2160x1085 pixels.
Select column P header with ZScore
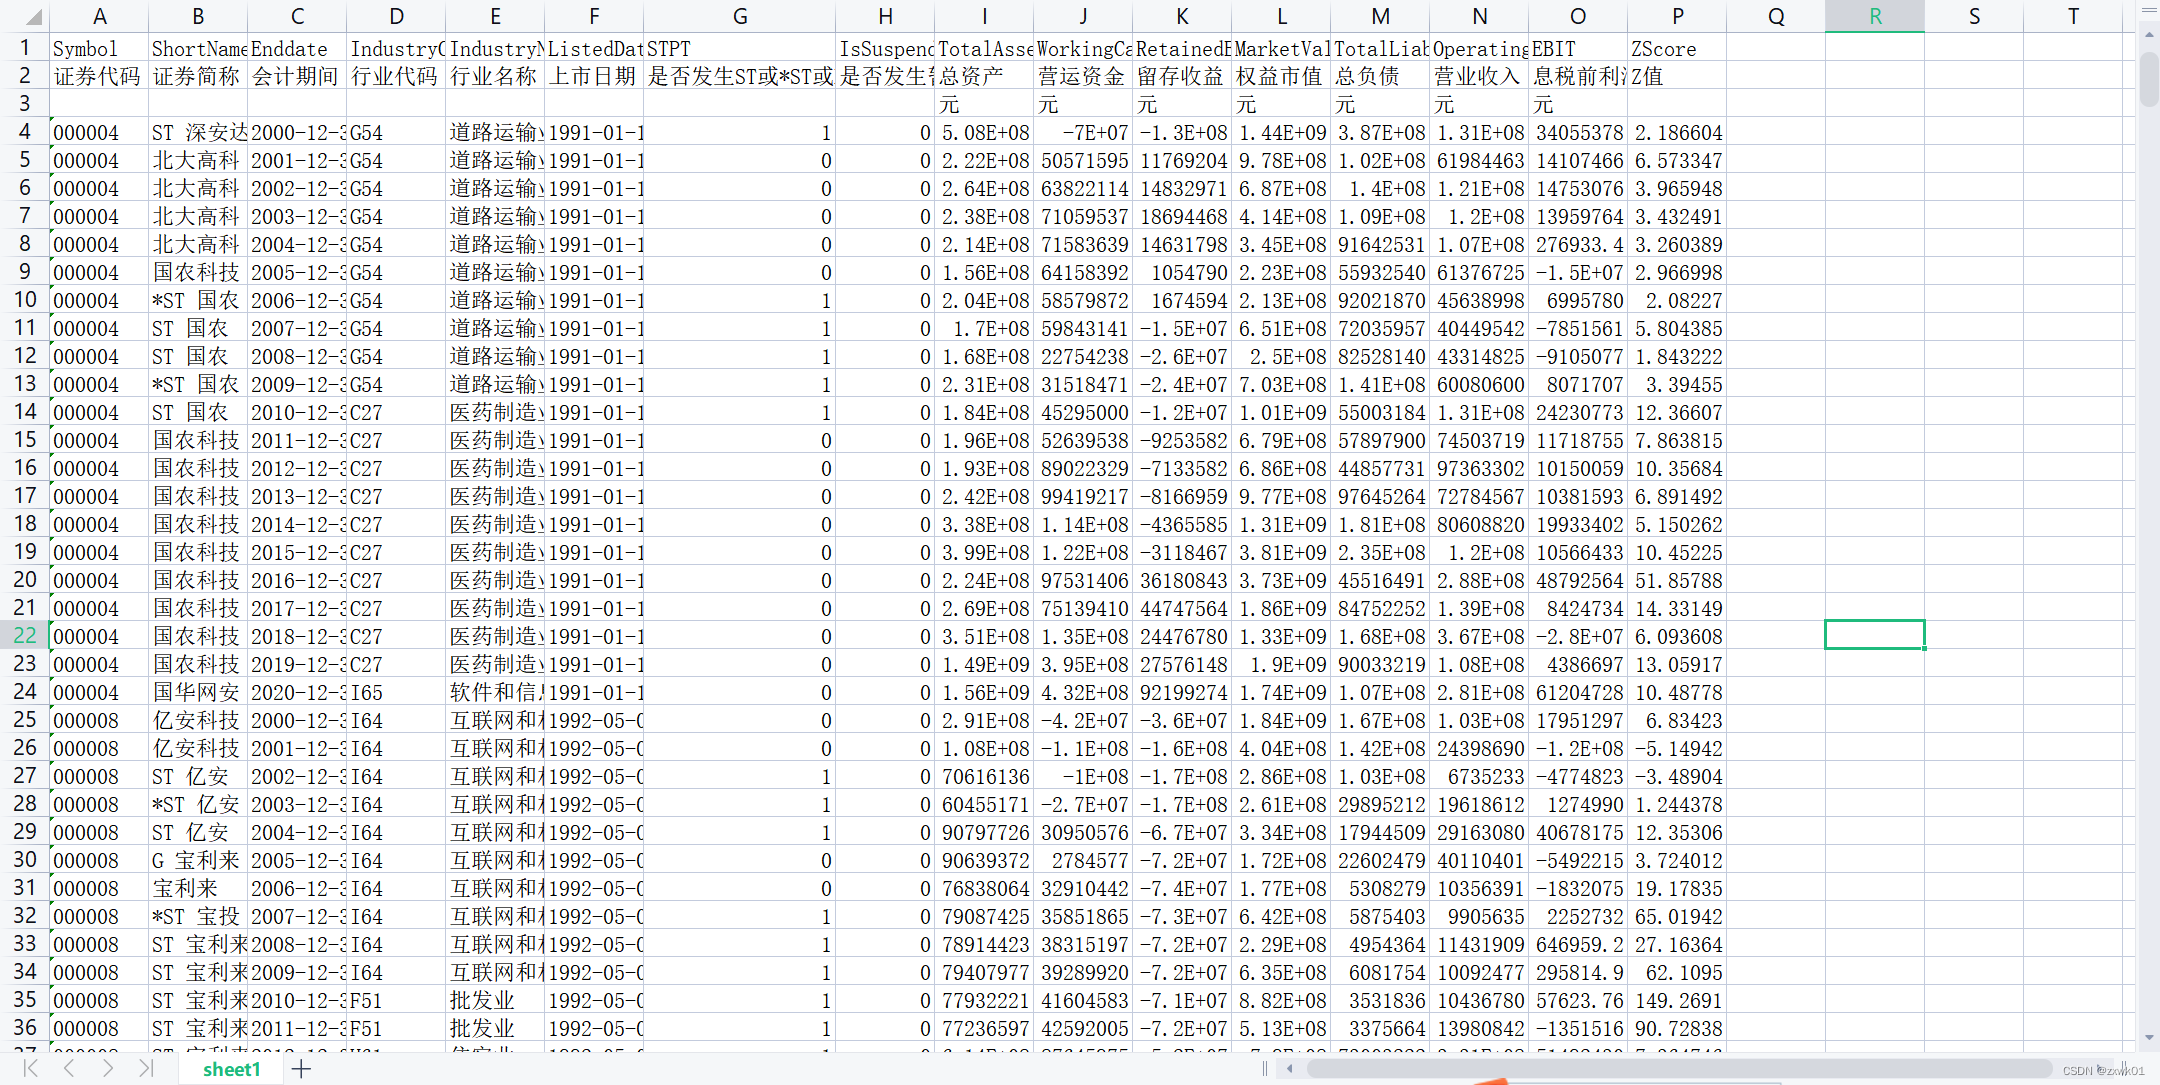[x=1677, y=16]
